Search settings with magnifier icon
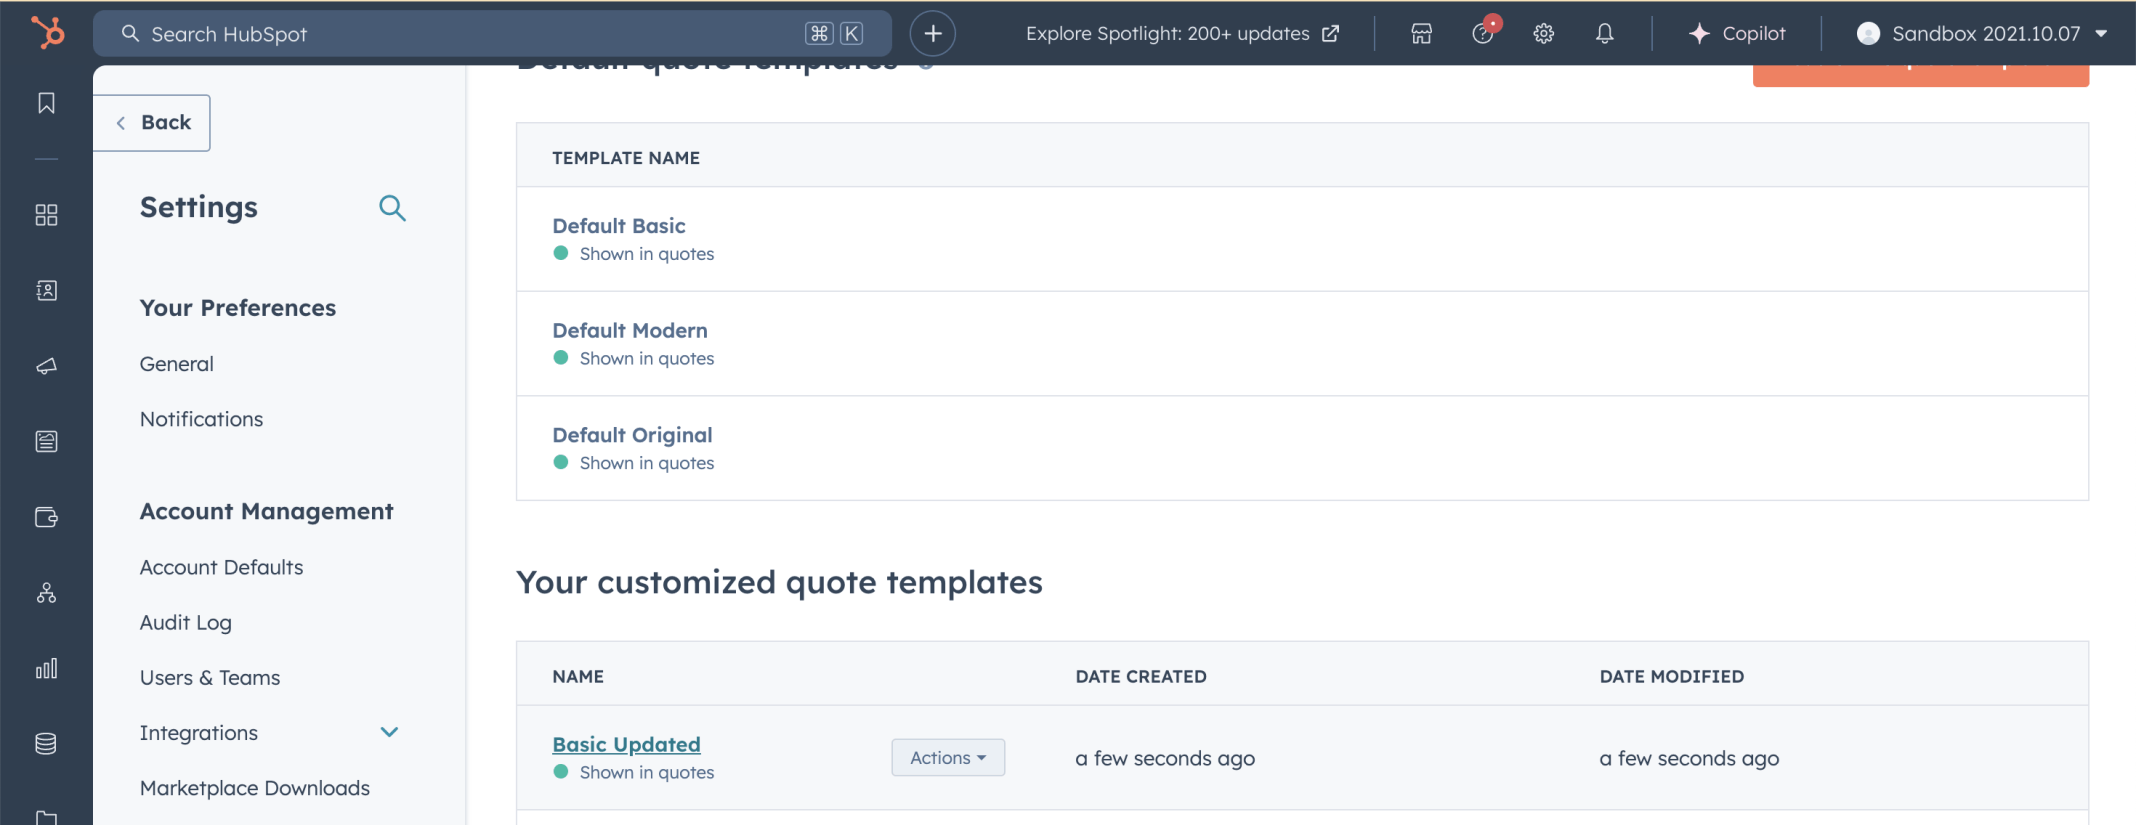 pos(392,208)
